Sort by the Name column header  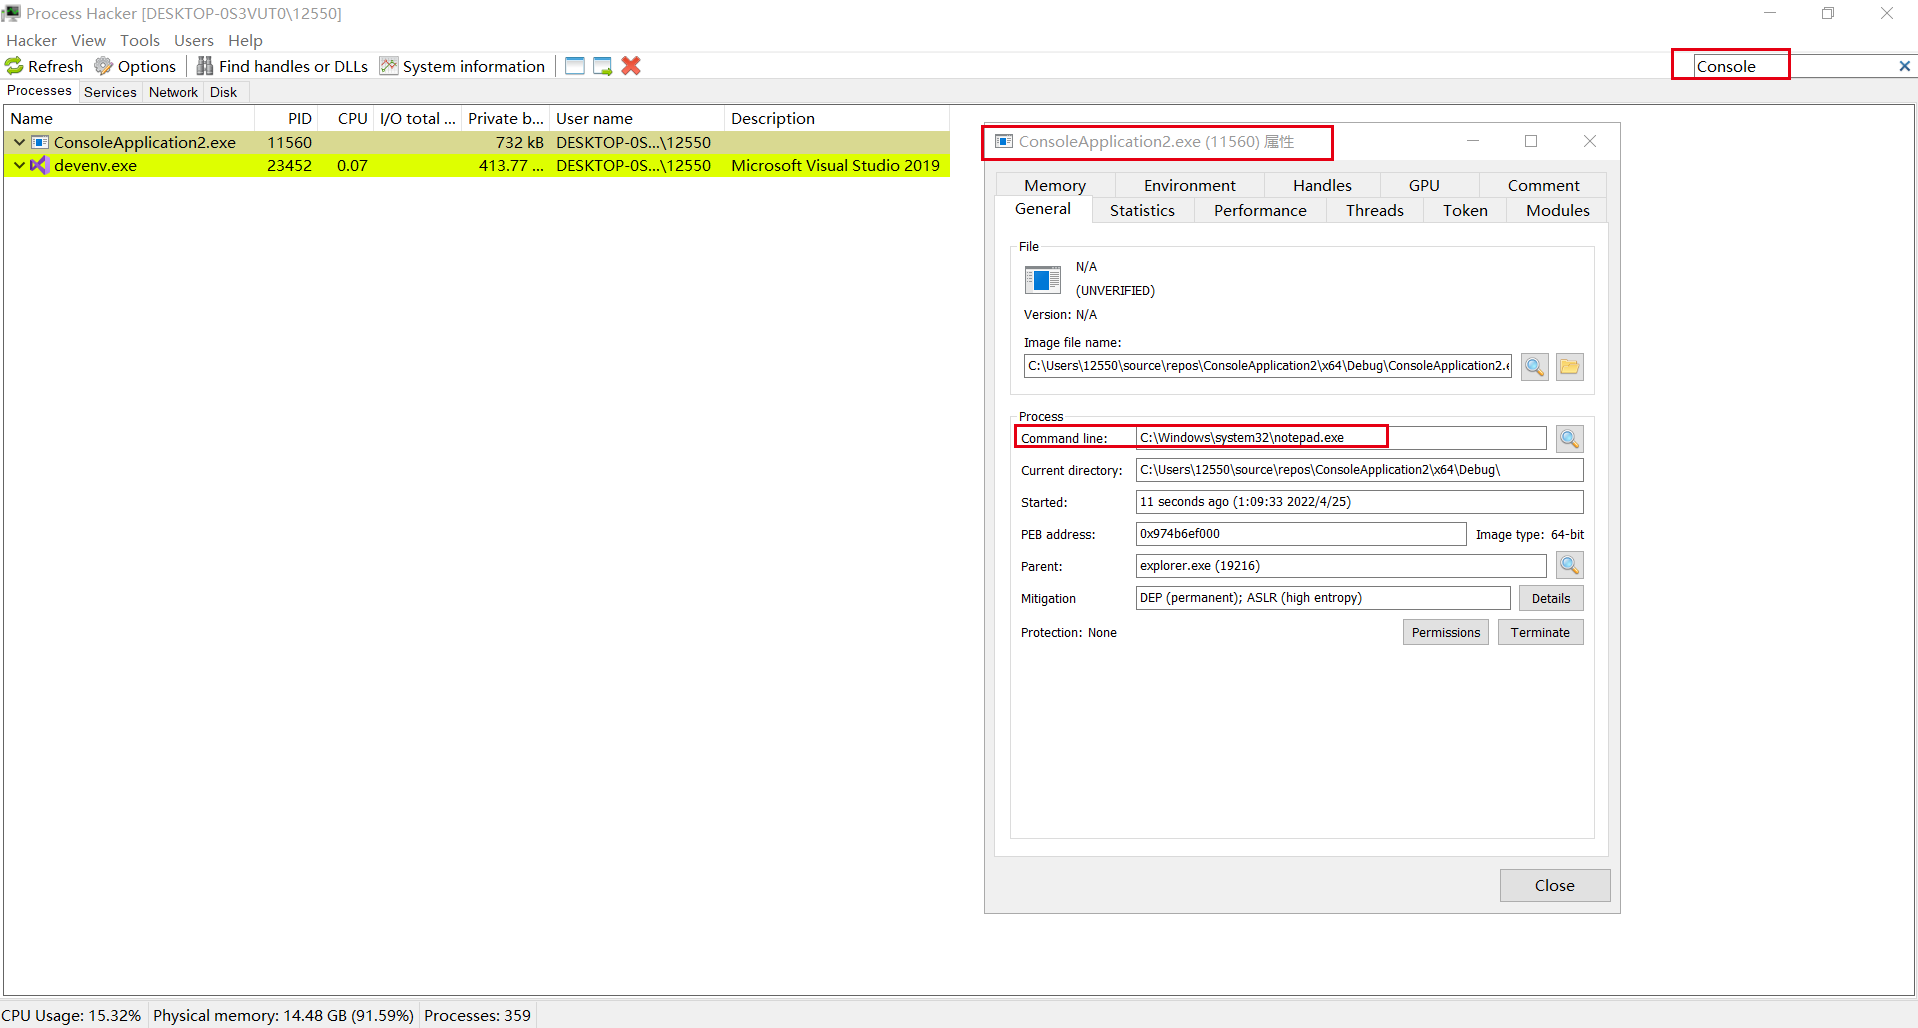coord(130,118)
